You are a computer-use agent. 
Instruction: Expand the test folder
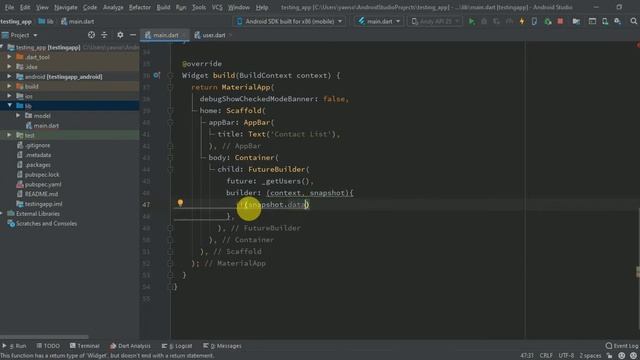(x=9, y=135)
